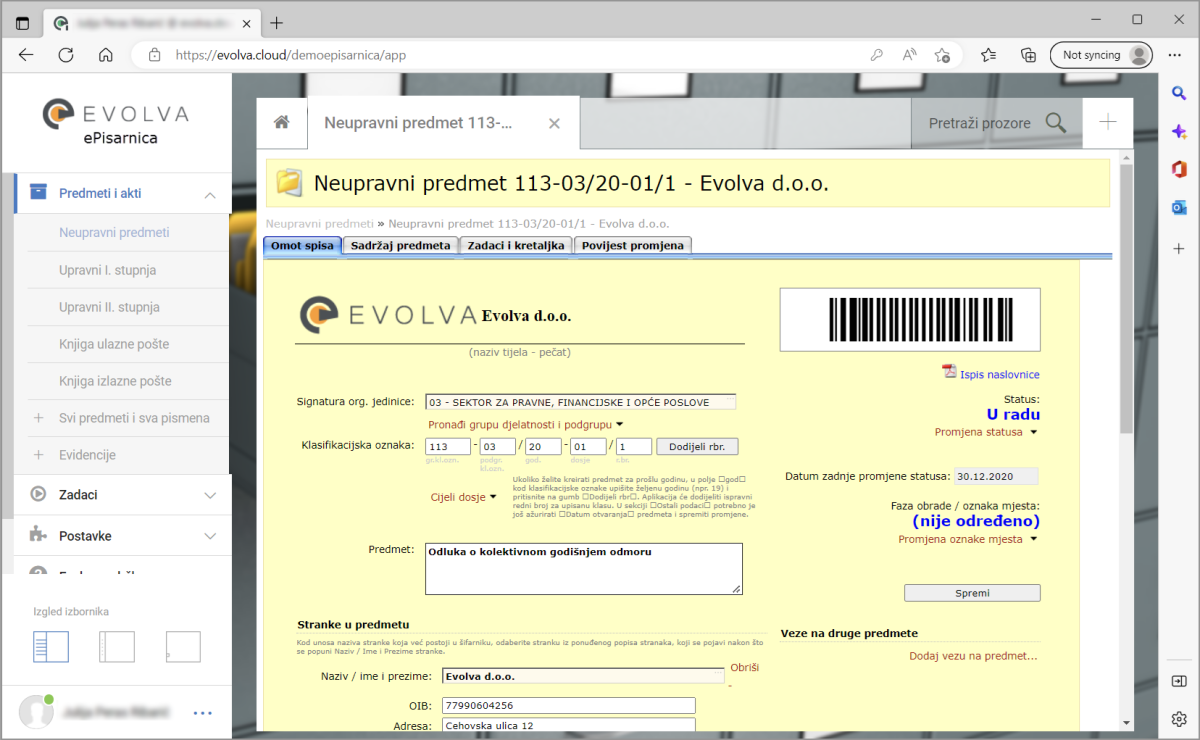Expand the Postavke menu section
The width and height of the screenshot is (1200, 740).
pos(210,536)
